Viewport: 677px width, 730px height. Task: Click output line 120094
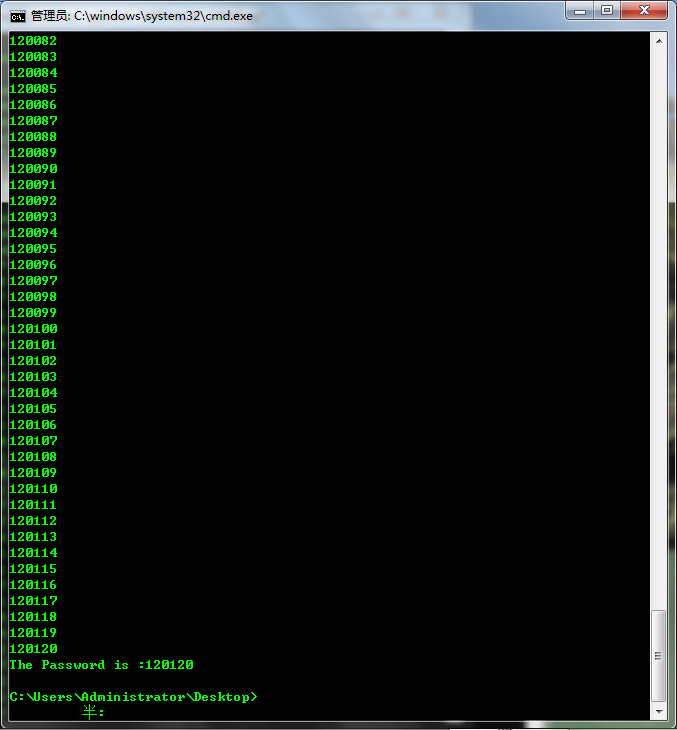tap(33, 233)
